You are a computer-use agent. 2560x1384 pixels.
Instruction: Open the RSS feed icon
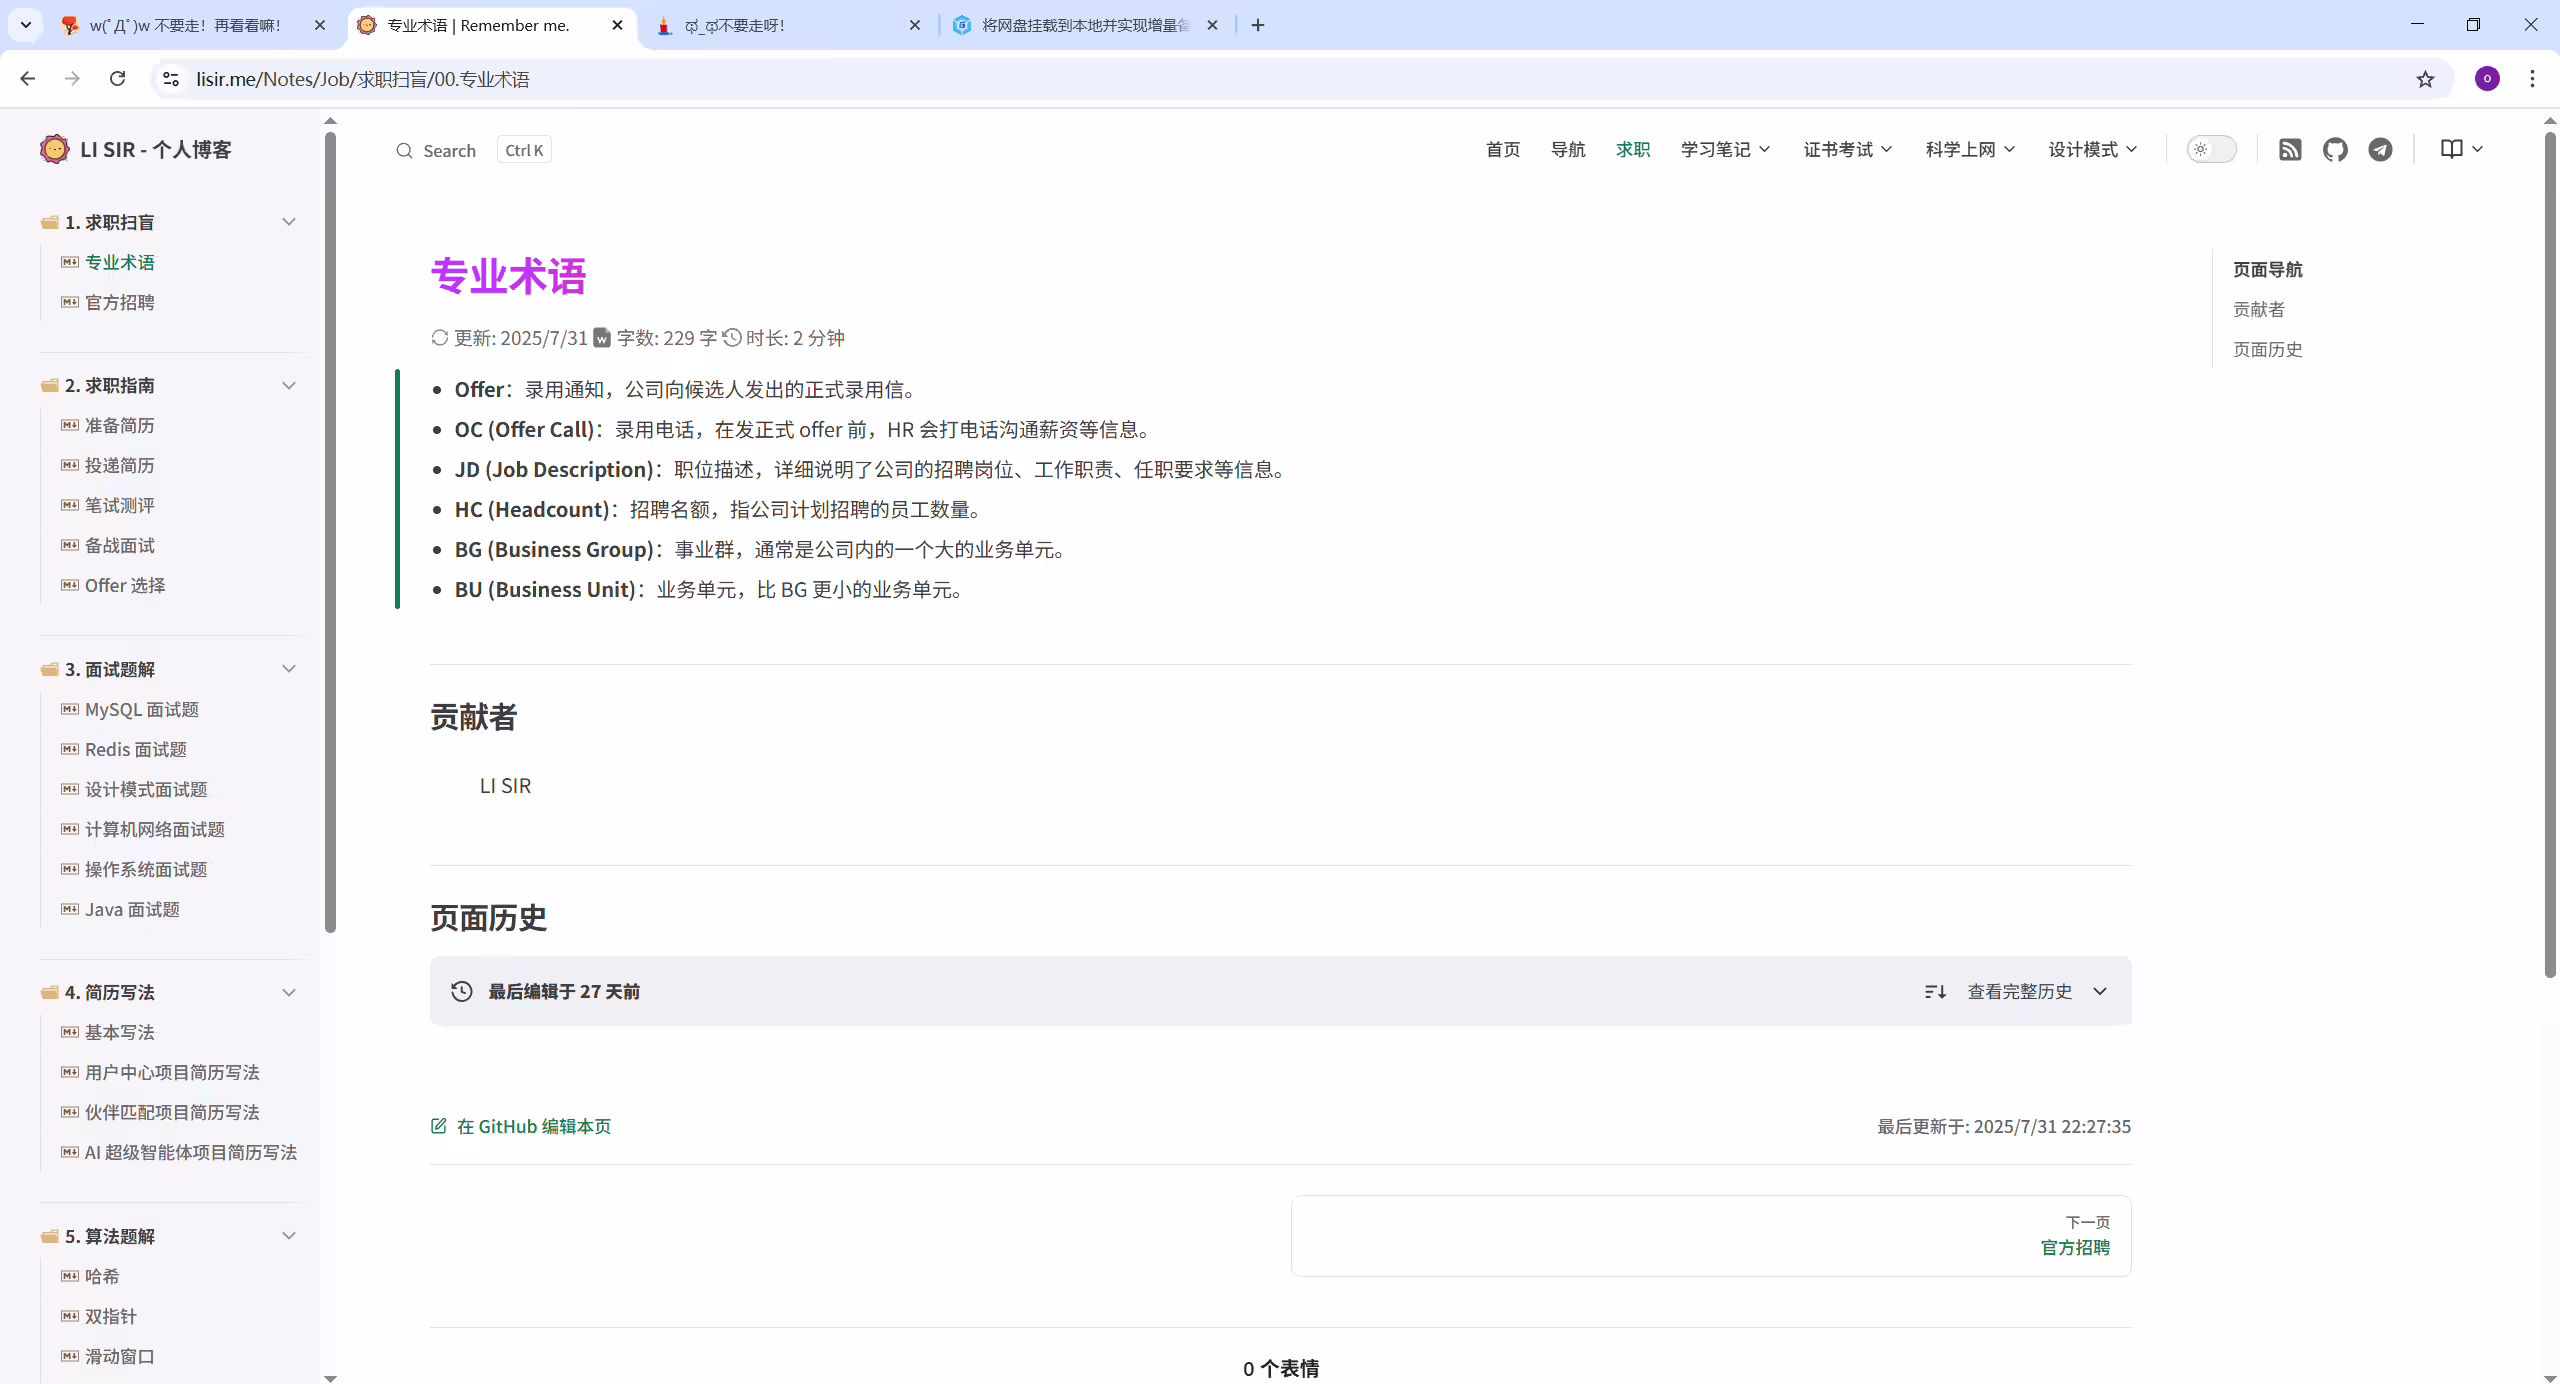coord(2290,150)
